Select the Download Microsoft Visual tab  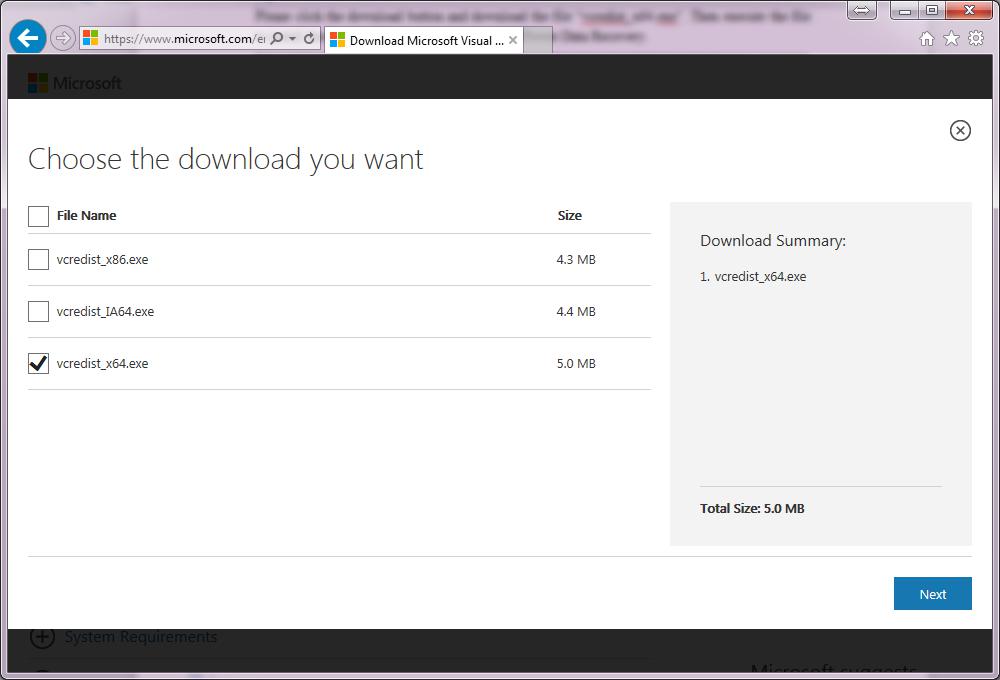(x=424, y=40)
